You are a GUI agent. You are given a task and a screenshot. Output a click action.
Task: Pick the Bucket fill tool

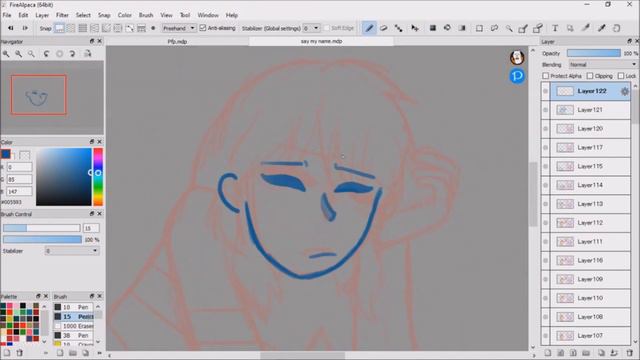447,28
